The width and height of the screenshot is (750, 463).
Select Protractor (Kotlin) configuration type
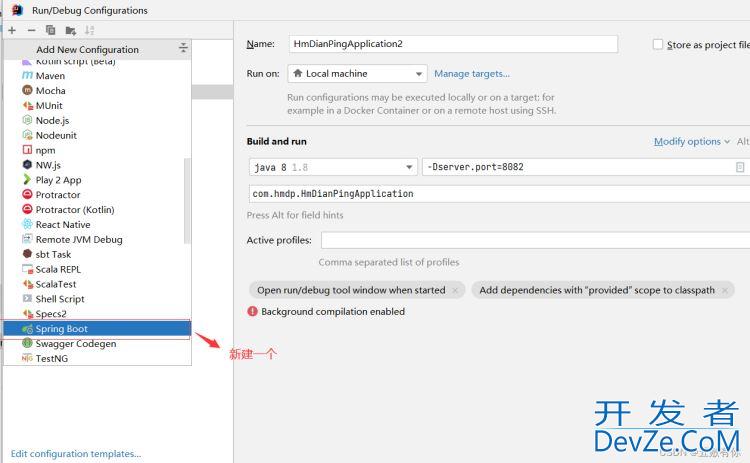[x=97, y=209]
